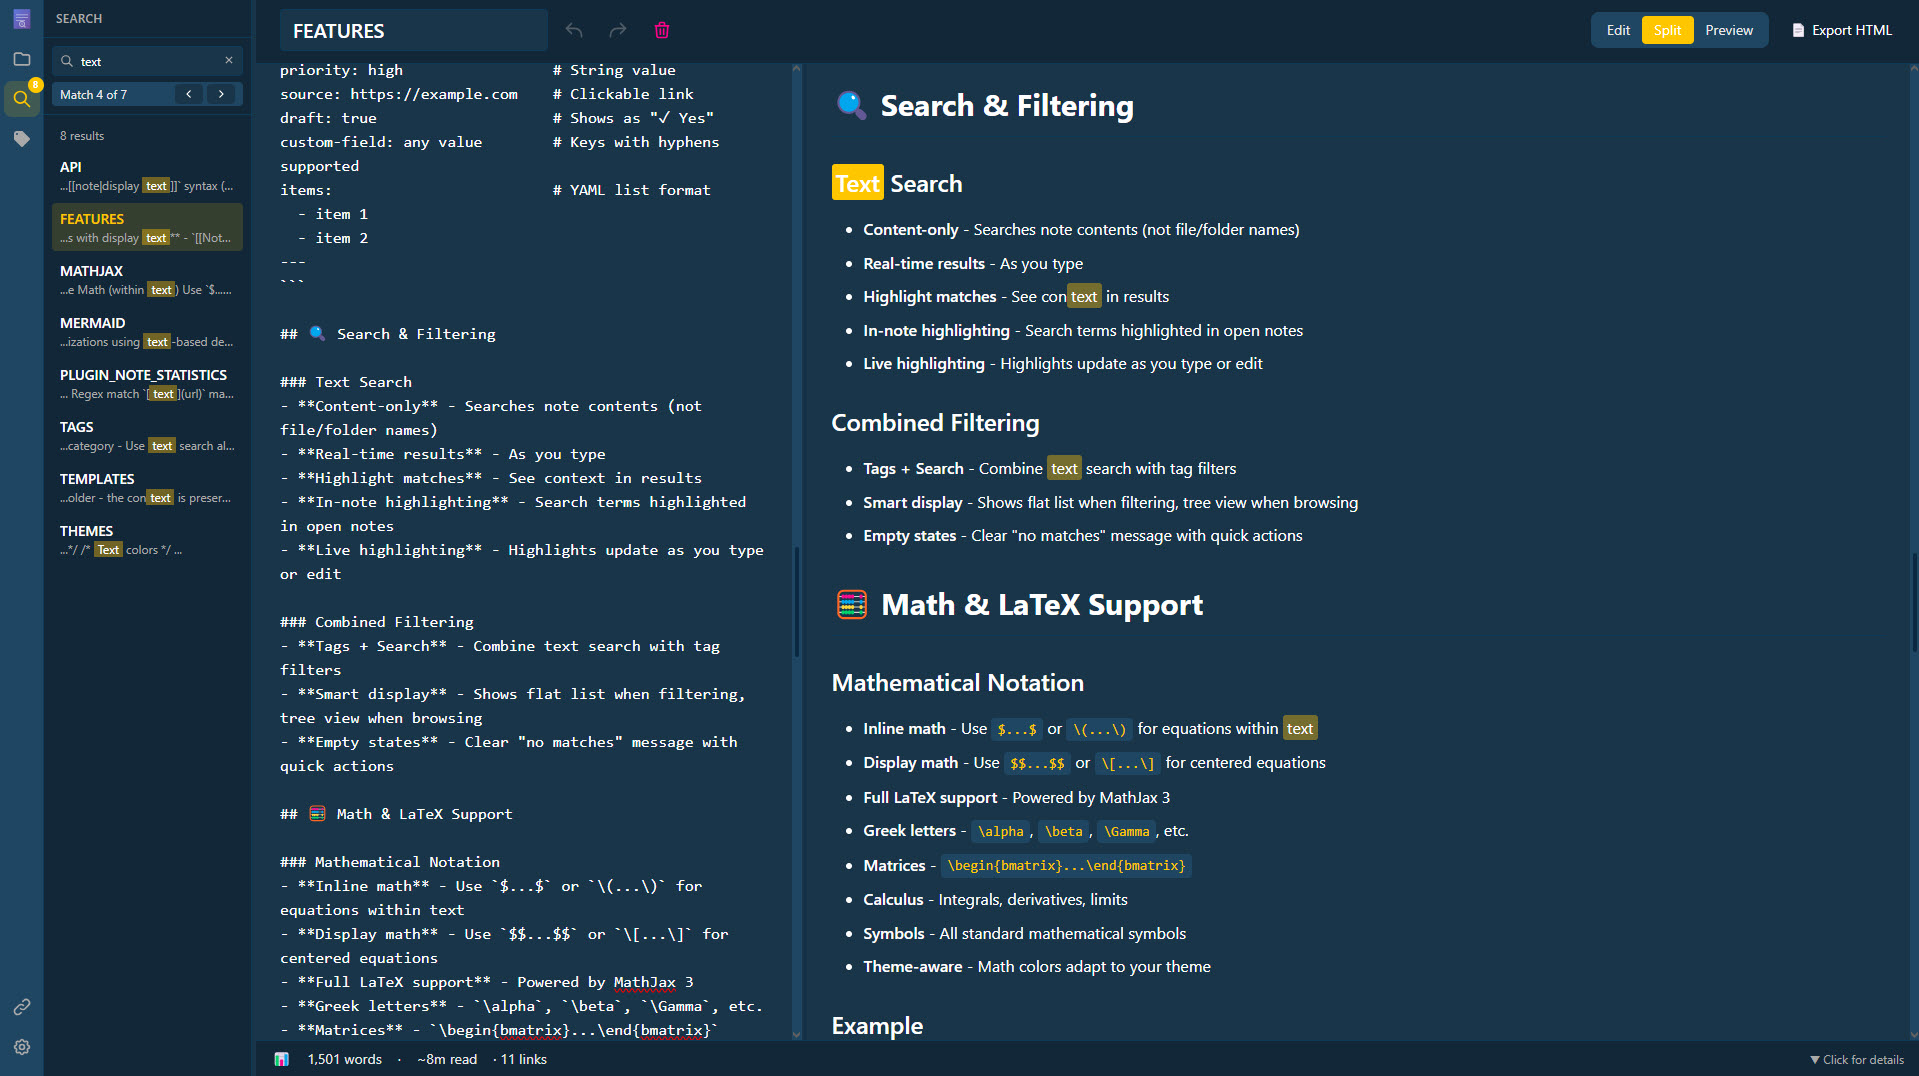Click the '### Combined Filtering' line in the editor

[377, 622]
